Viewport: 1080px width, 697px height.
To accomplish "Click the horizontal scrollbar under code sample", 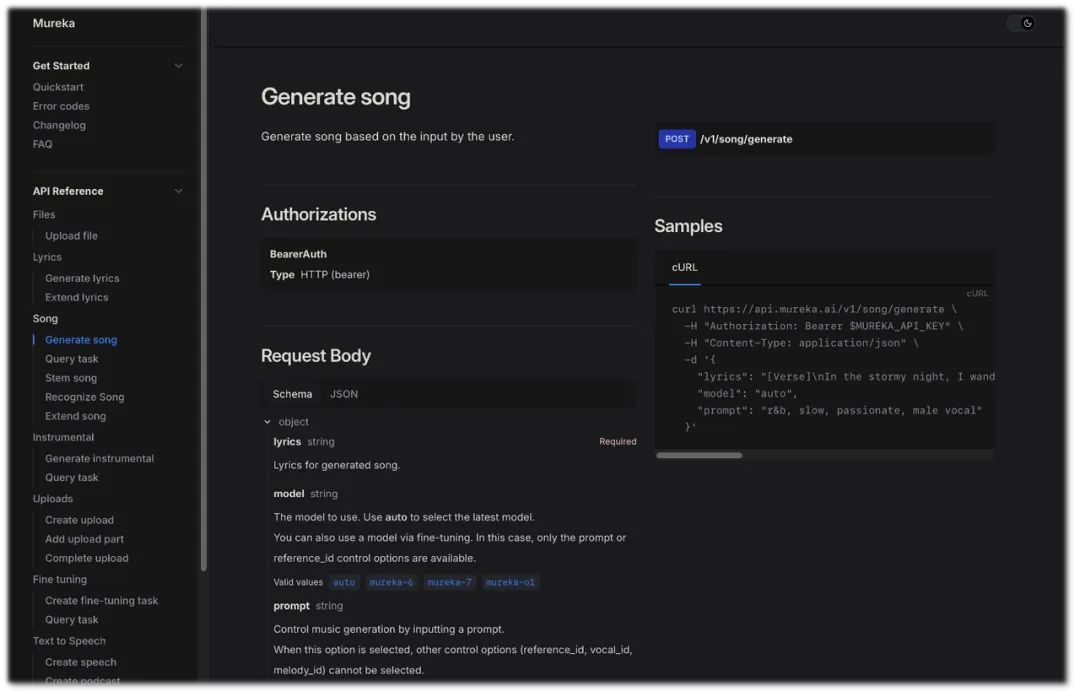I will (x=699, y=455).
